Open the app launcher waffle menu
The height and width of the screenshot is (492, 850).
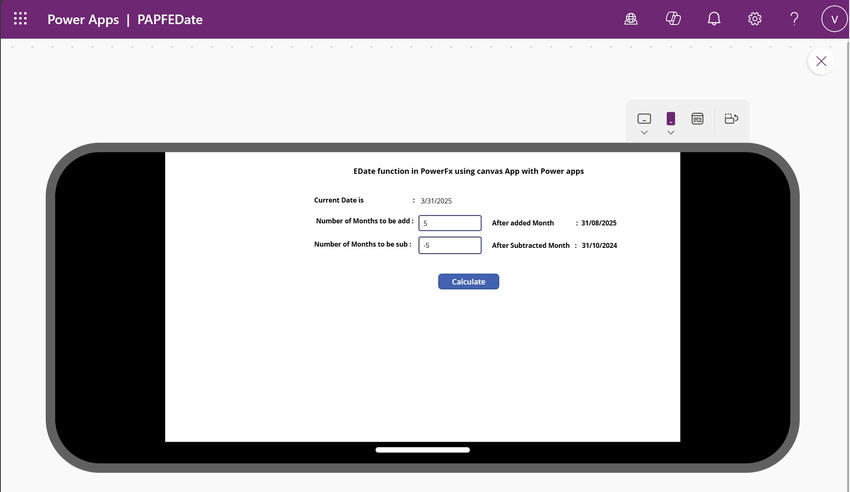tap(20, 19)
